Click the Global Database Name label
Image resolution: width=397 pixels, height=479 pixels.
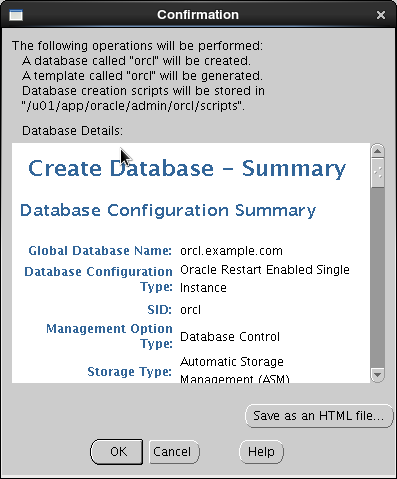(100, 251)
